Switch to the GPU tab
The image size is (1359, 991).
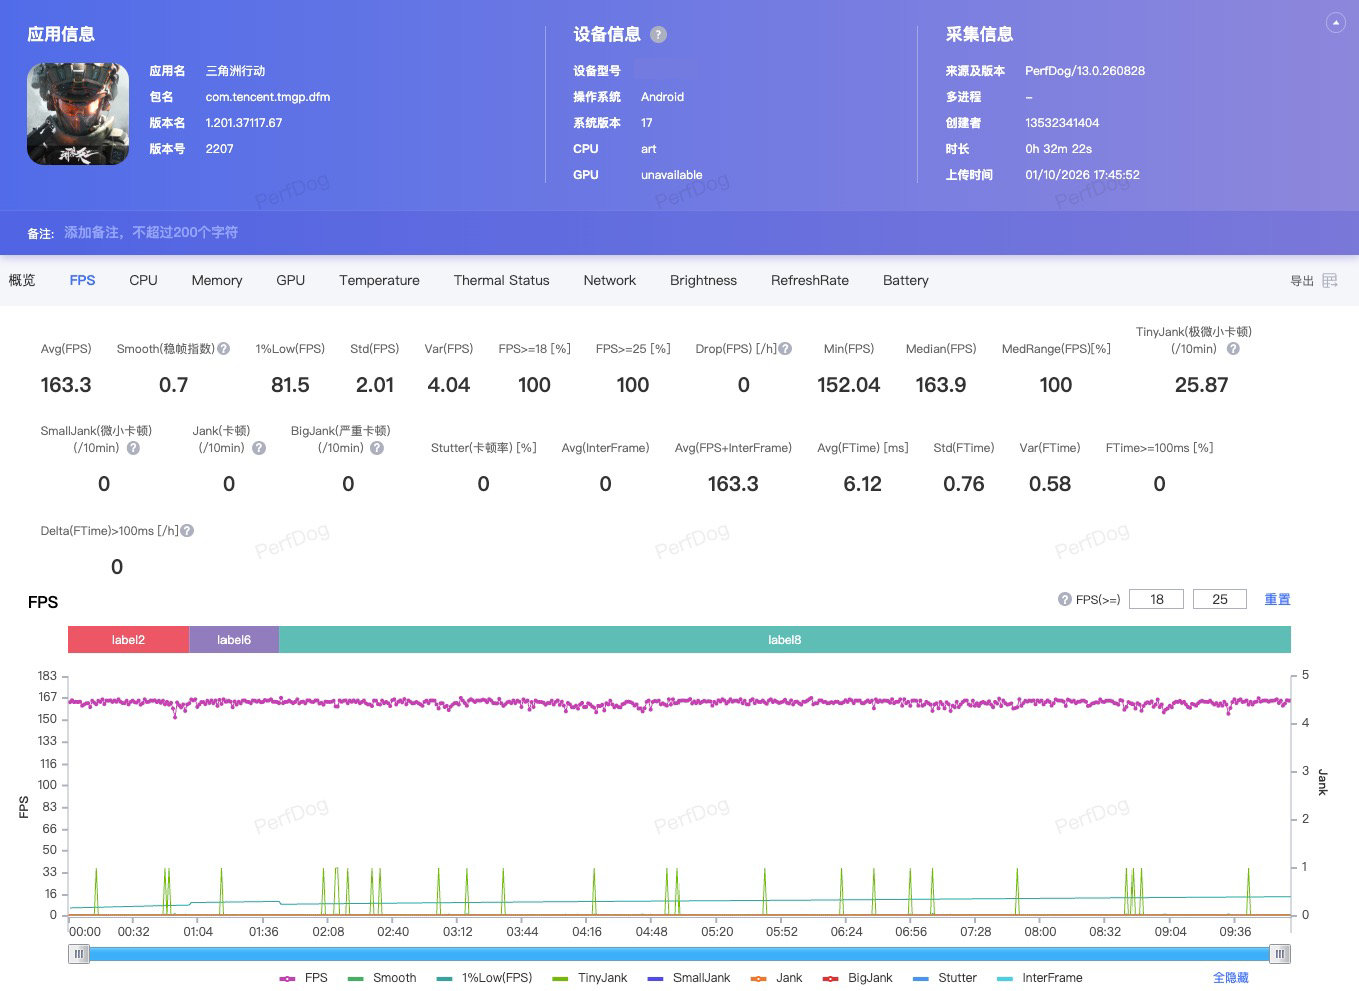tap(291, 281)
